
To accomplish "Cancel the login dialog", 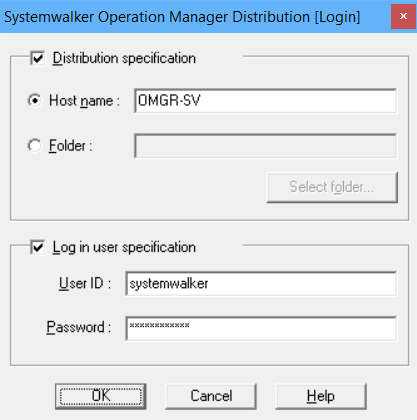I will (211, 396).
